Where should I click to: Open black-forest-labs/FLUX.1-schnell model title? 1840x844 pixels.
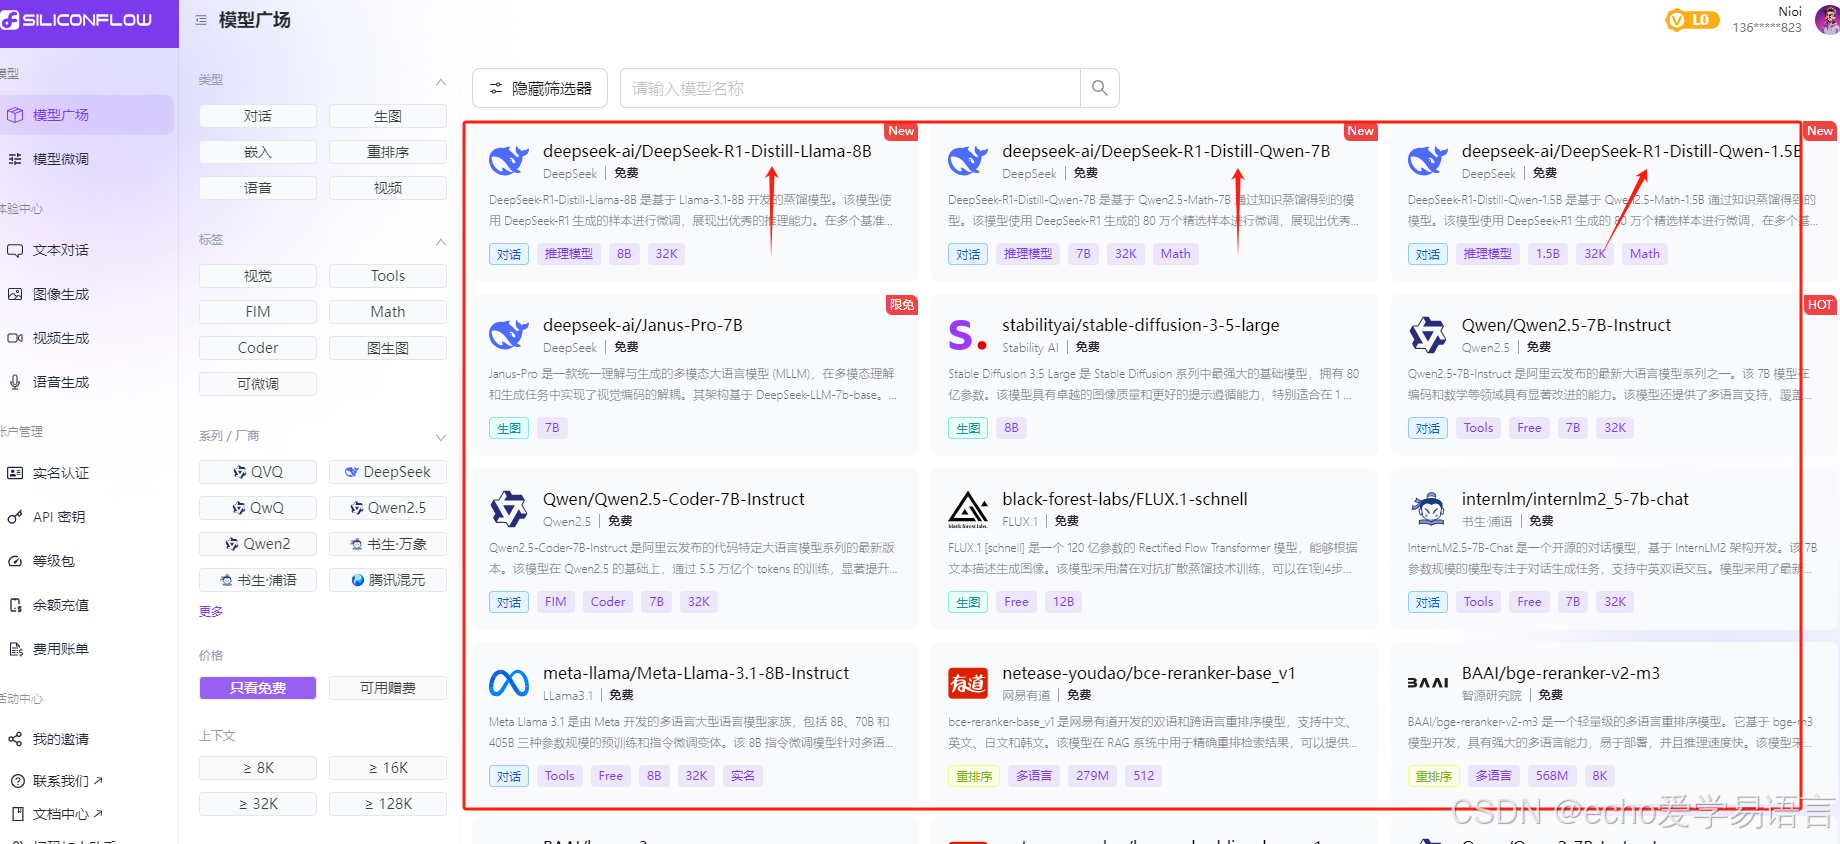1125,499
